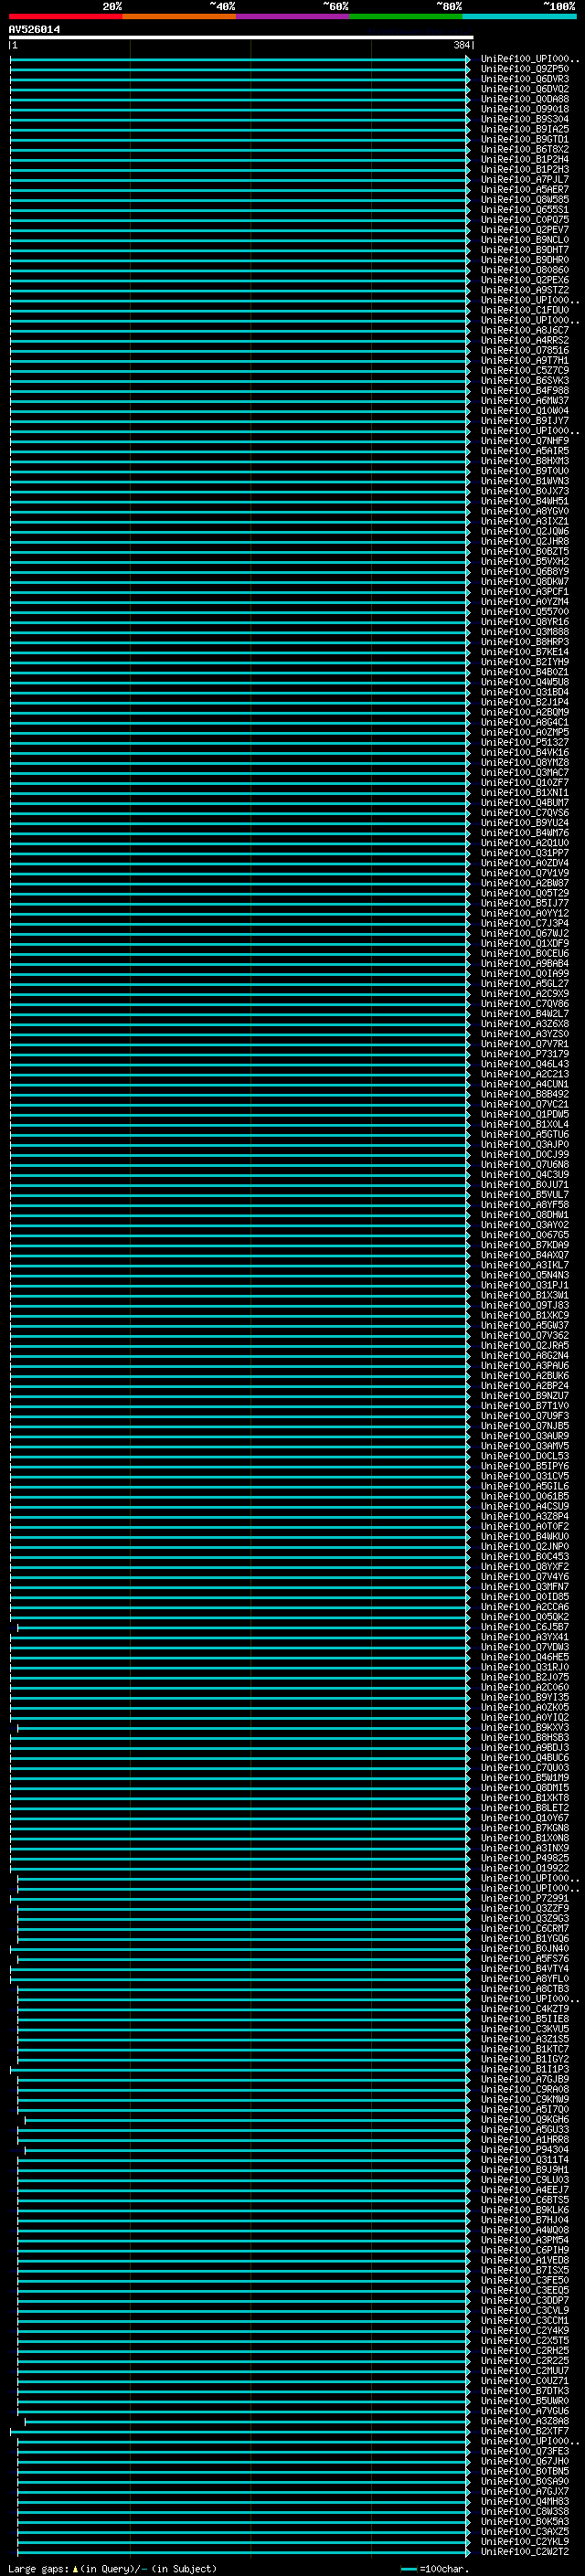Select label UniRef100_B5W1M9
Image resolution: width=585 pixels, height=2576 pixels.
[x=524, y=1779]
